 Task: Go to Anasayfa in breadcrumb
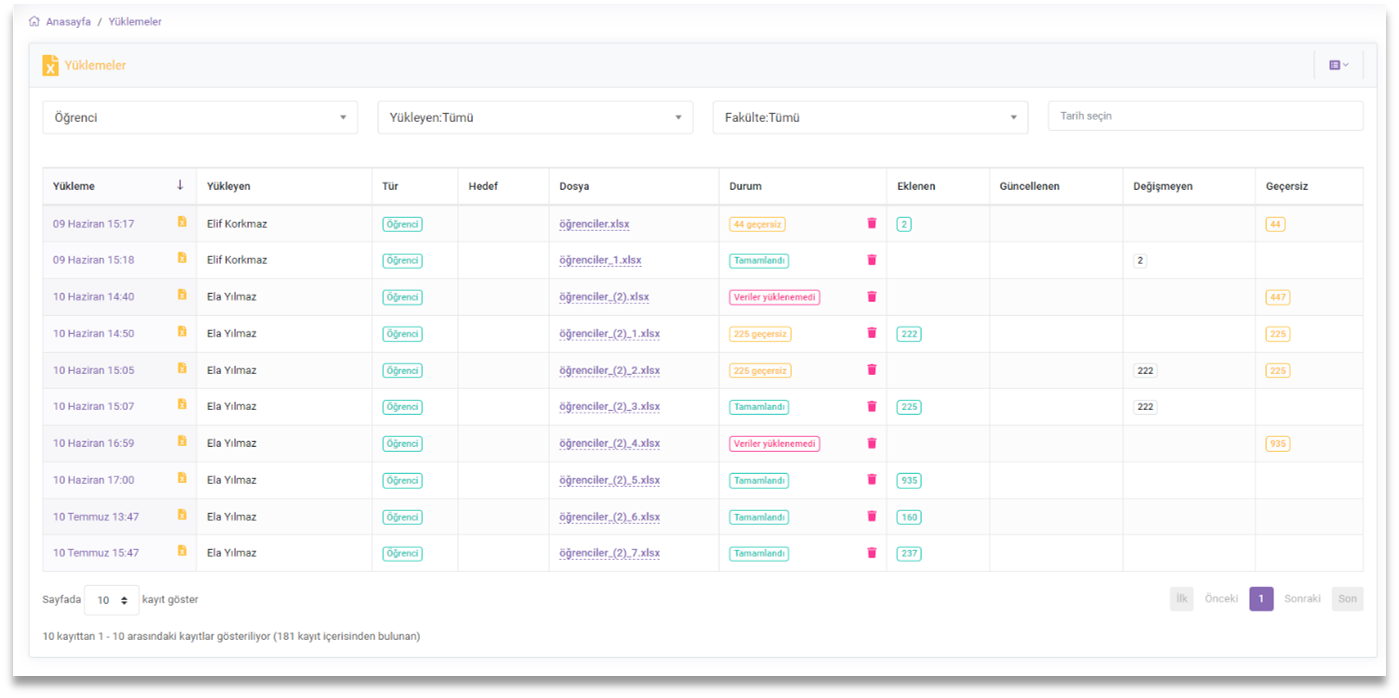point(68,21)
